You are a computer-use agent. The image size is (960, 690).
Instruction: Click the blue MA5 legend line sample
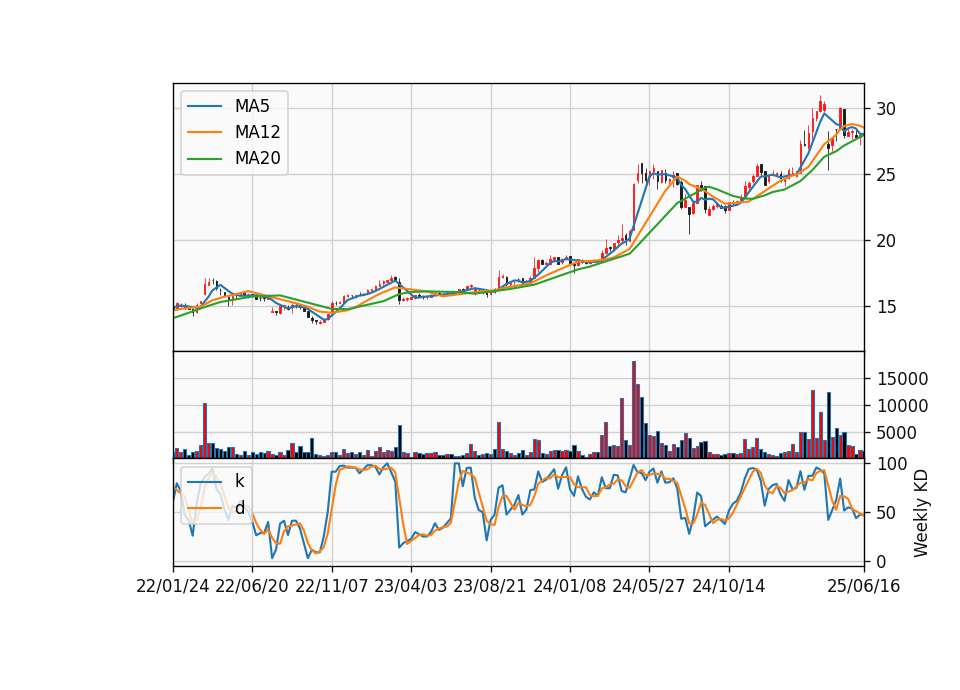(204, 107)
